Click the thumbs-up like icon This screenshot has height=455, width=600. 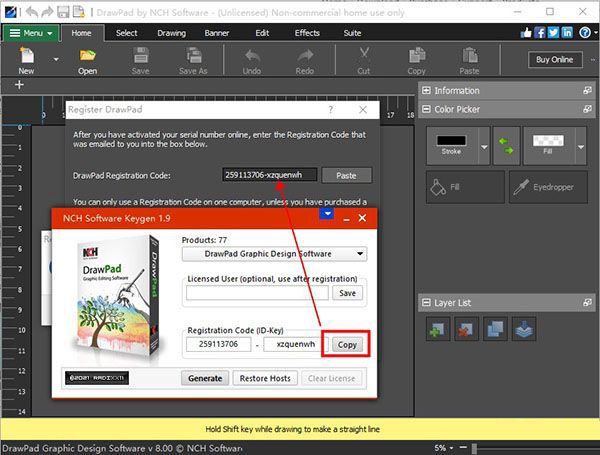(x=526, y=33)
